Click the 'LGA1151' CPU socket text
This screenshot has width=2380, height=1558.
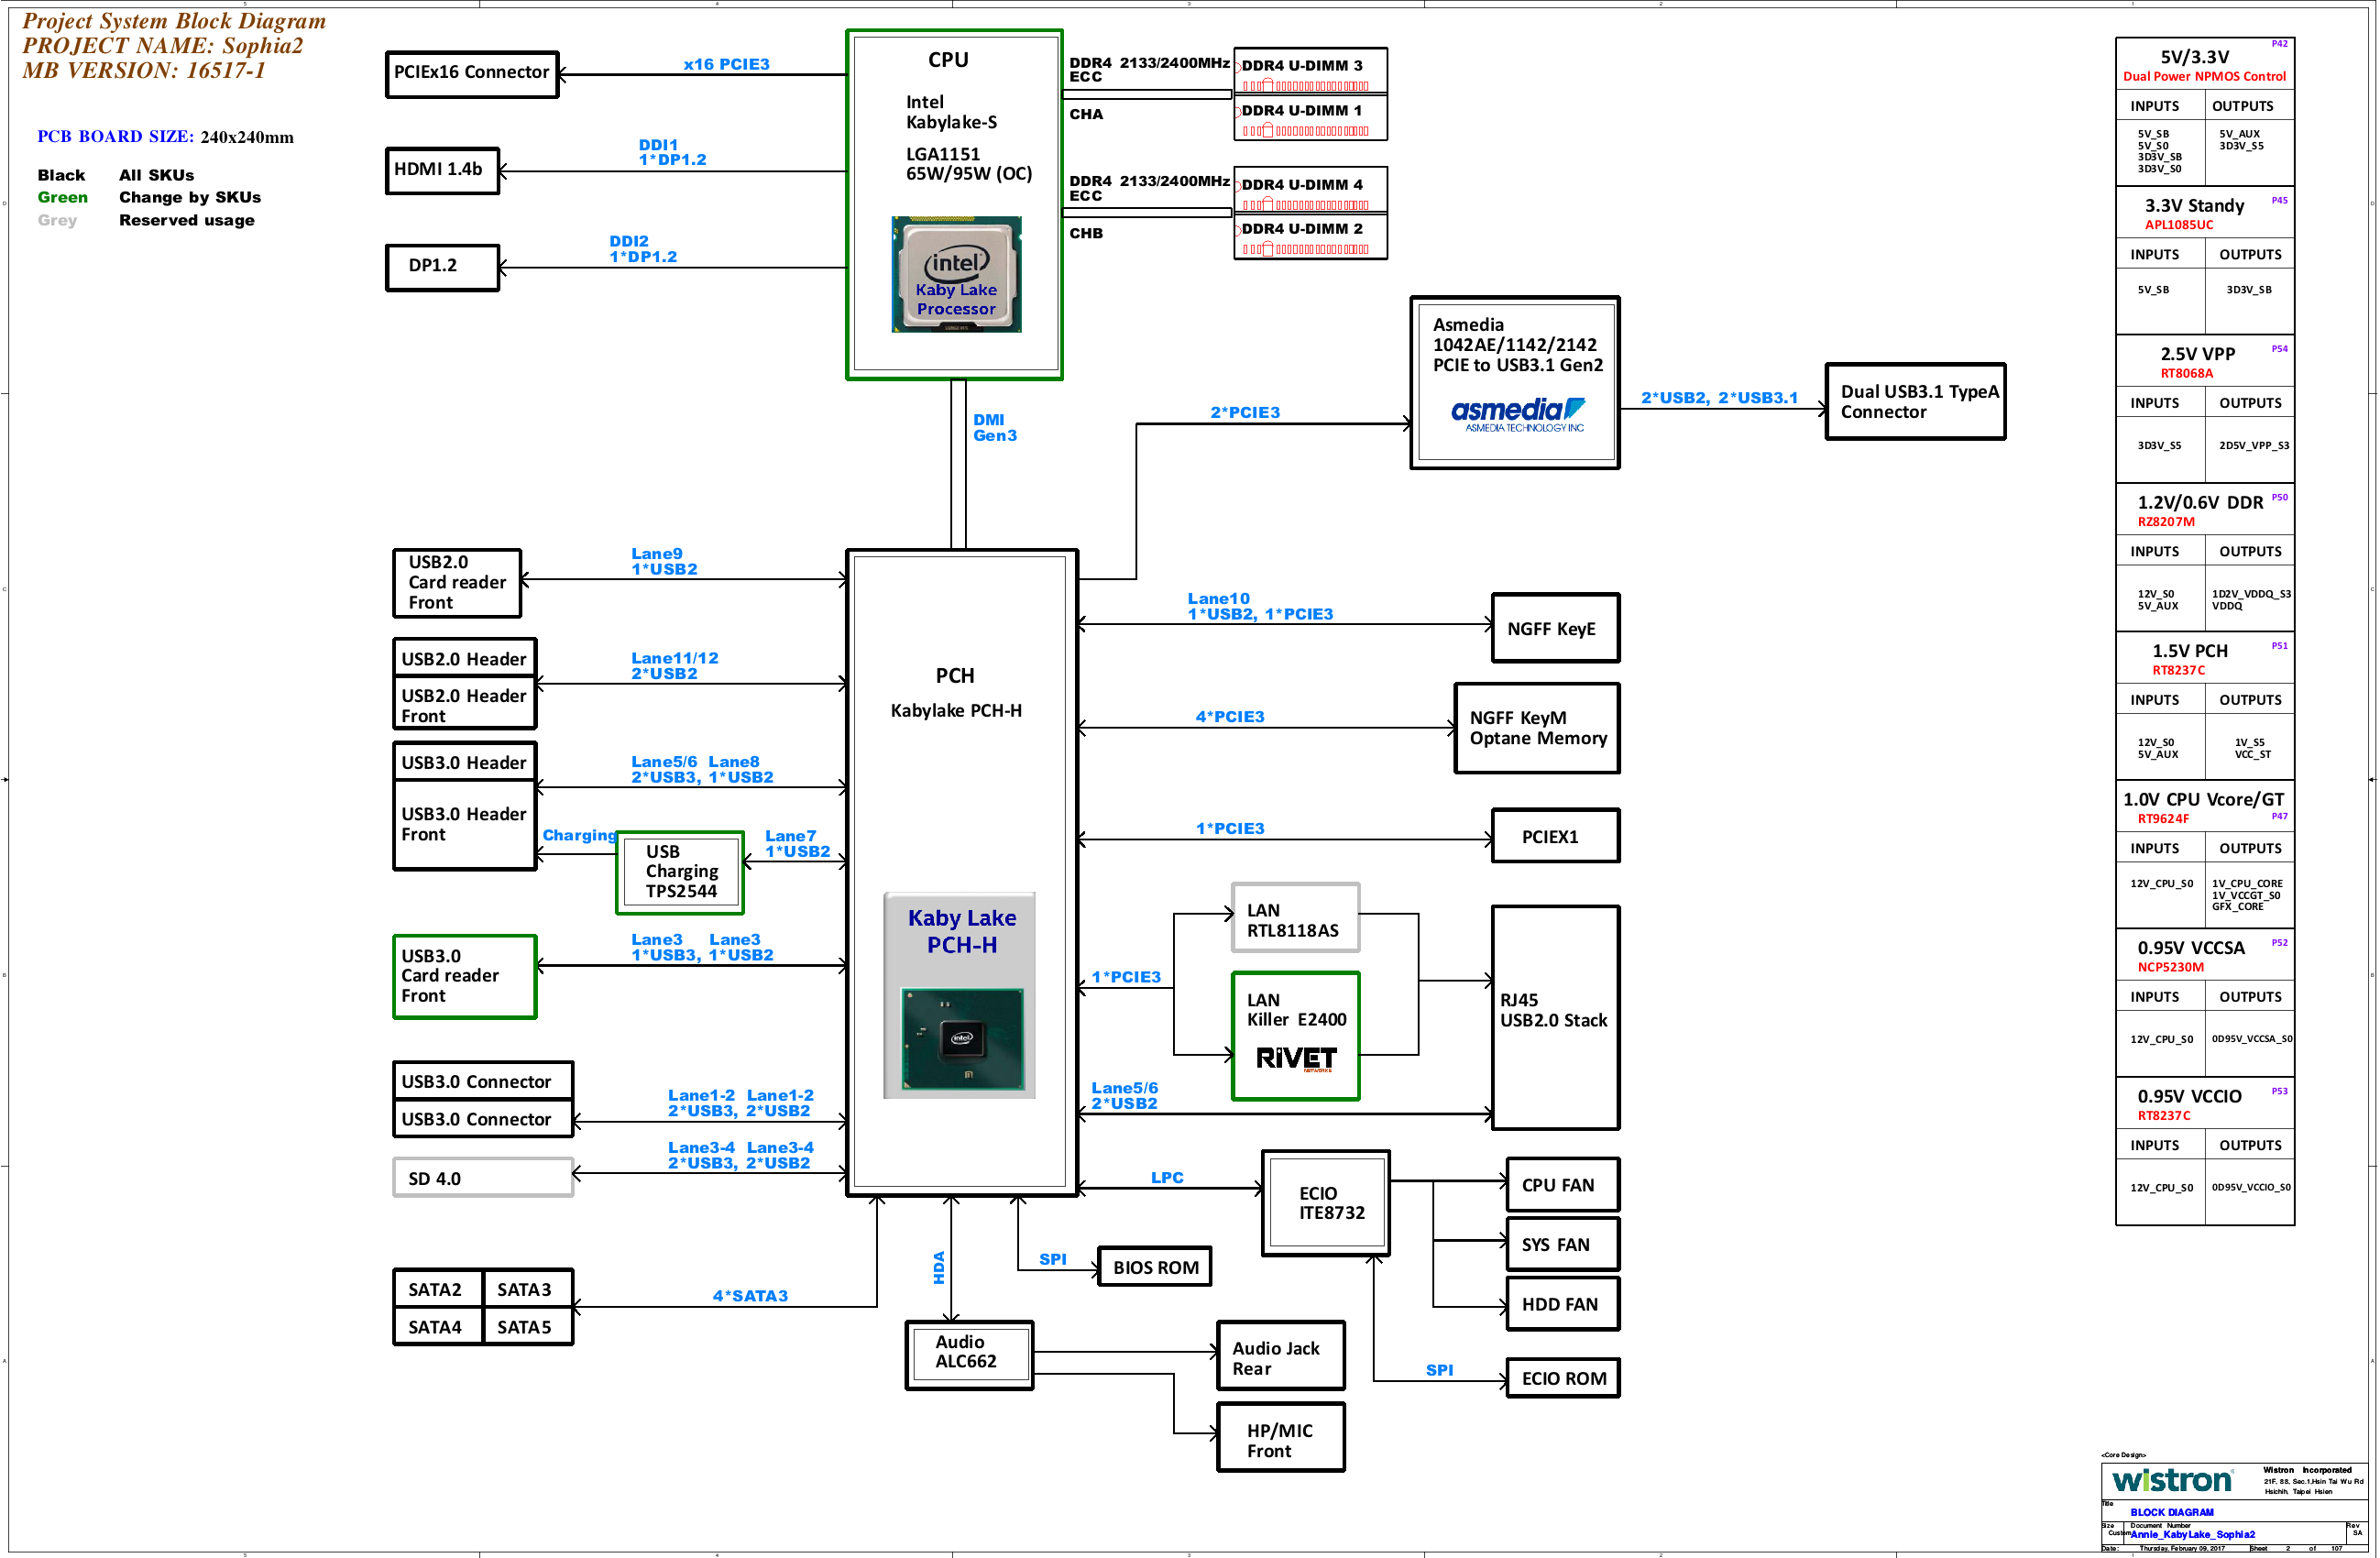point(942,154)
